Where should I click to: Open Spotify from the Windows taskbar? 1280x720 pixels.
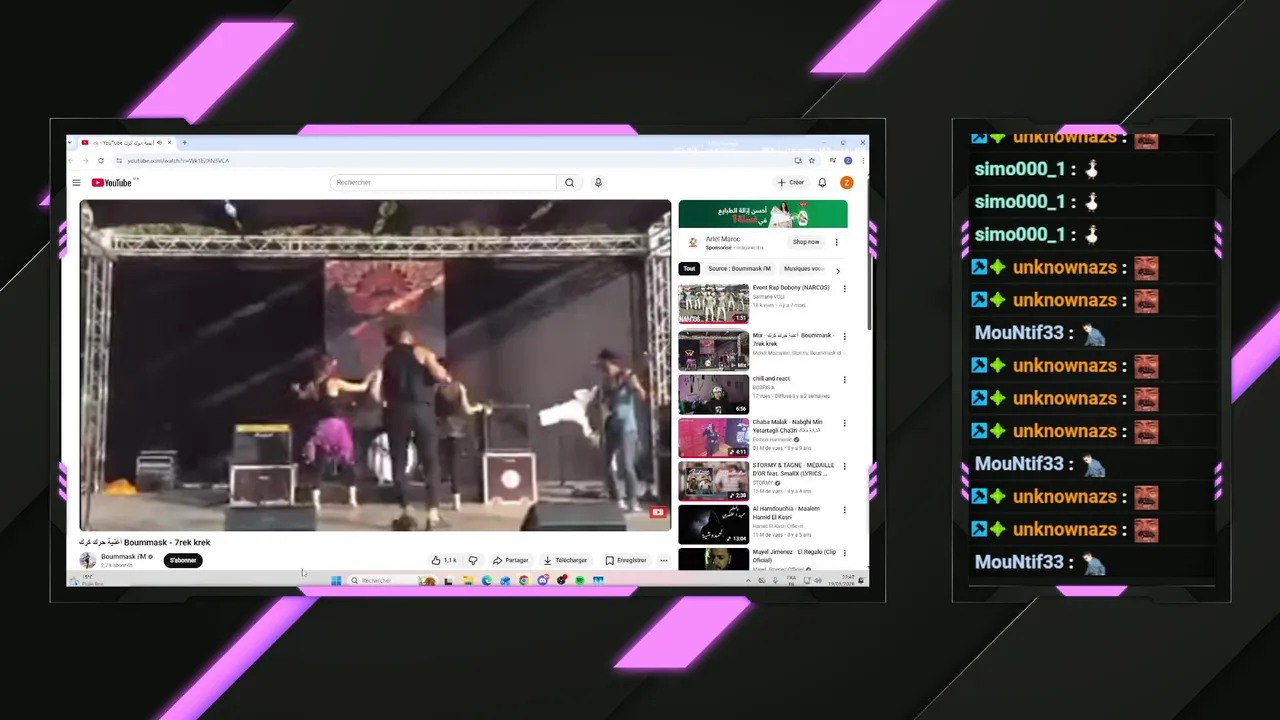click(x=580, y=580)
